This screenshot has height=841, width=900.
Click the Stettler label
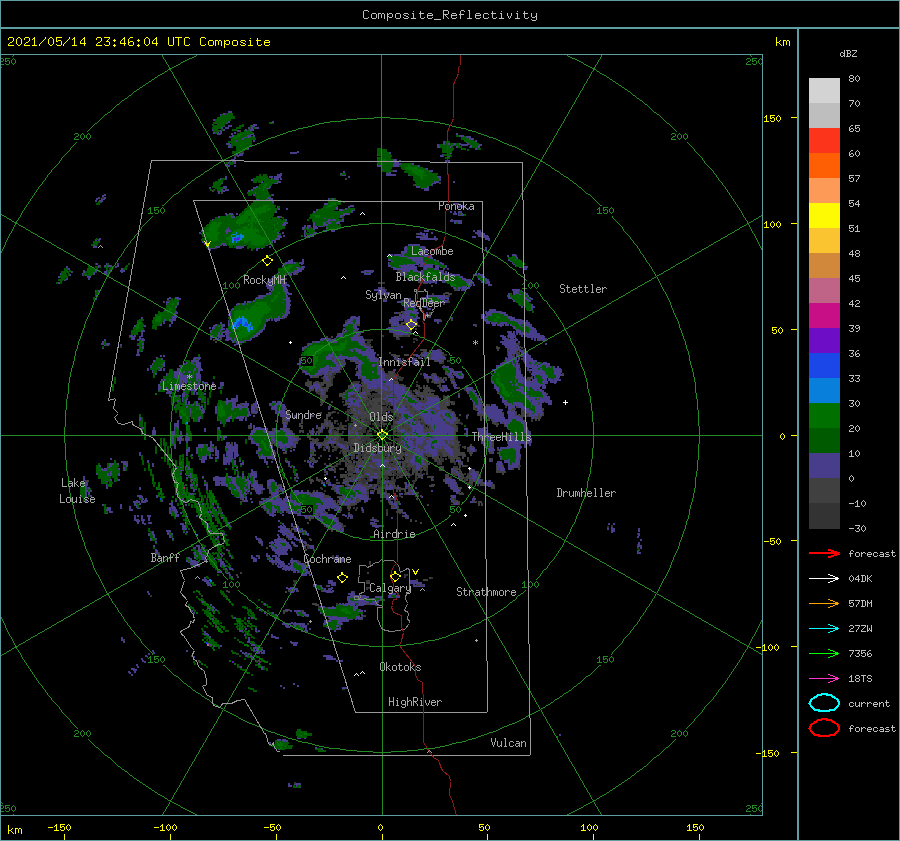pos(583,289)
